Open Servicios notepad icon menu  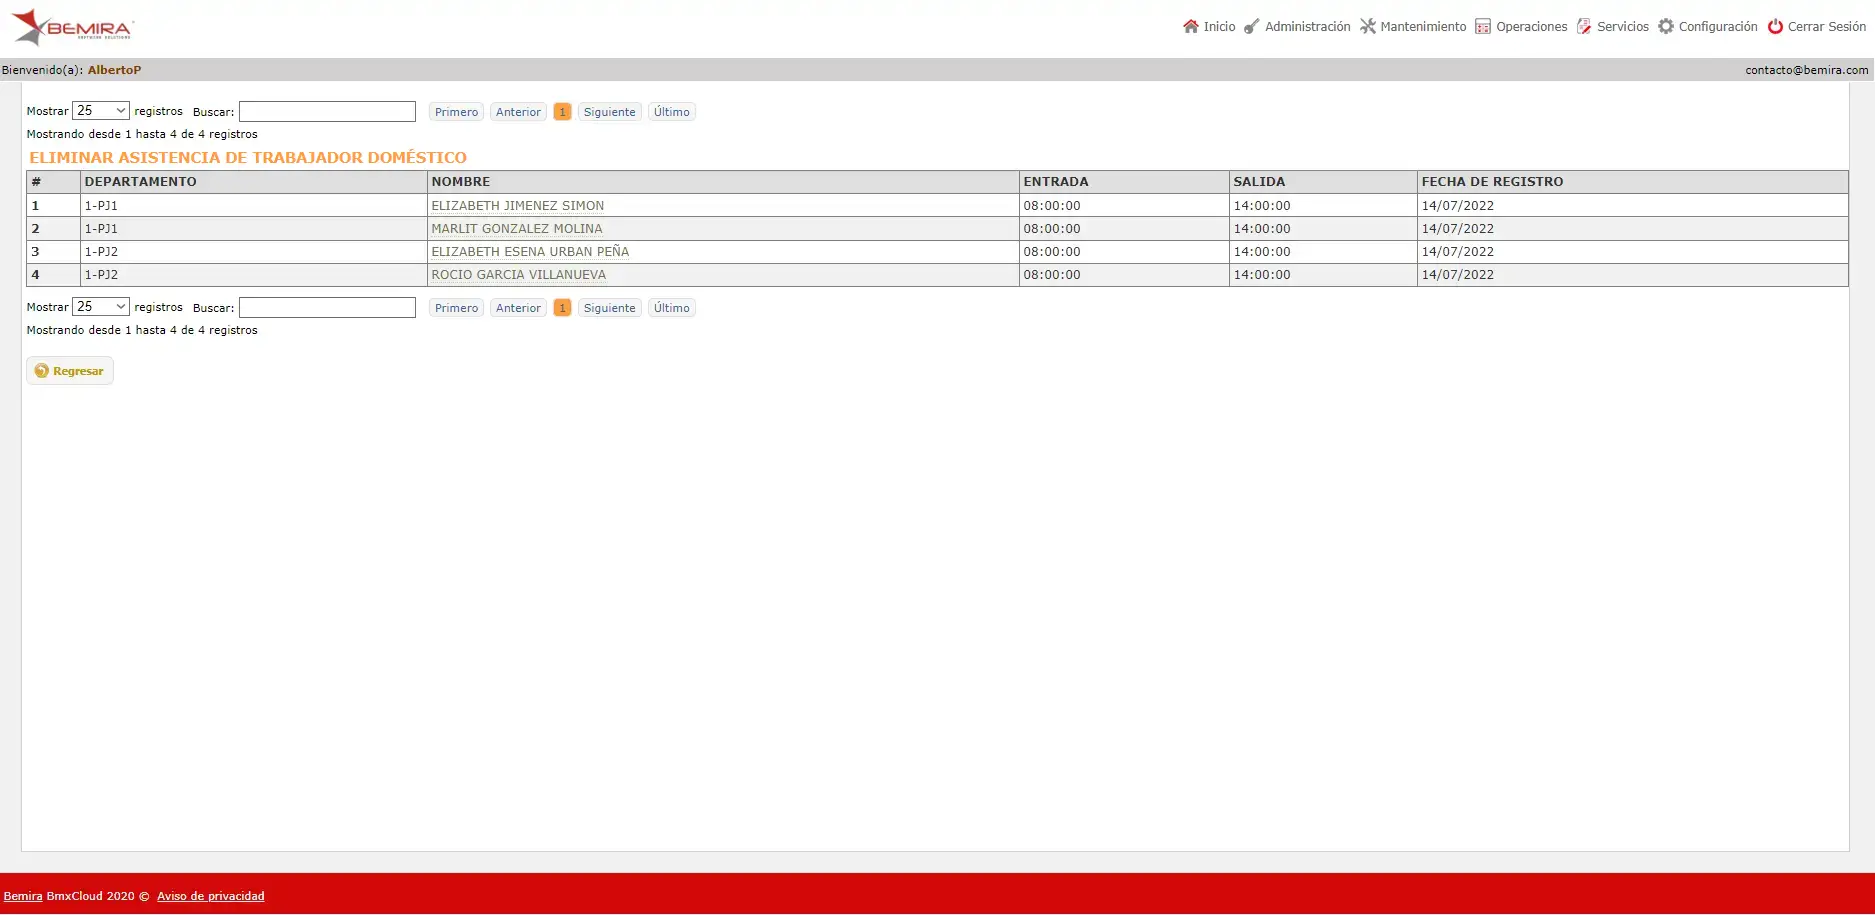pyautogui.click(x=1584, y=27)
